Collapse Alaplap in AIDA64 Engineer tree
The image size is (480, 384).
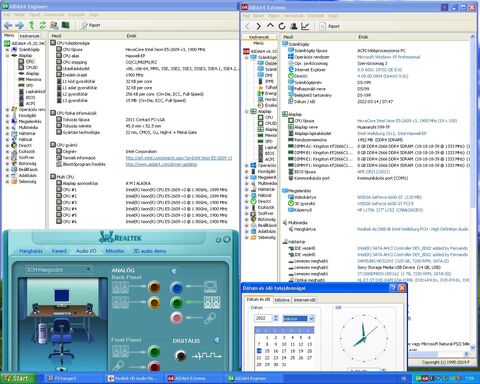tap(7, 55)
